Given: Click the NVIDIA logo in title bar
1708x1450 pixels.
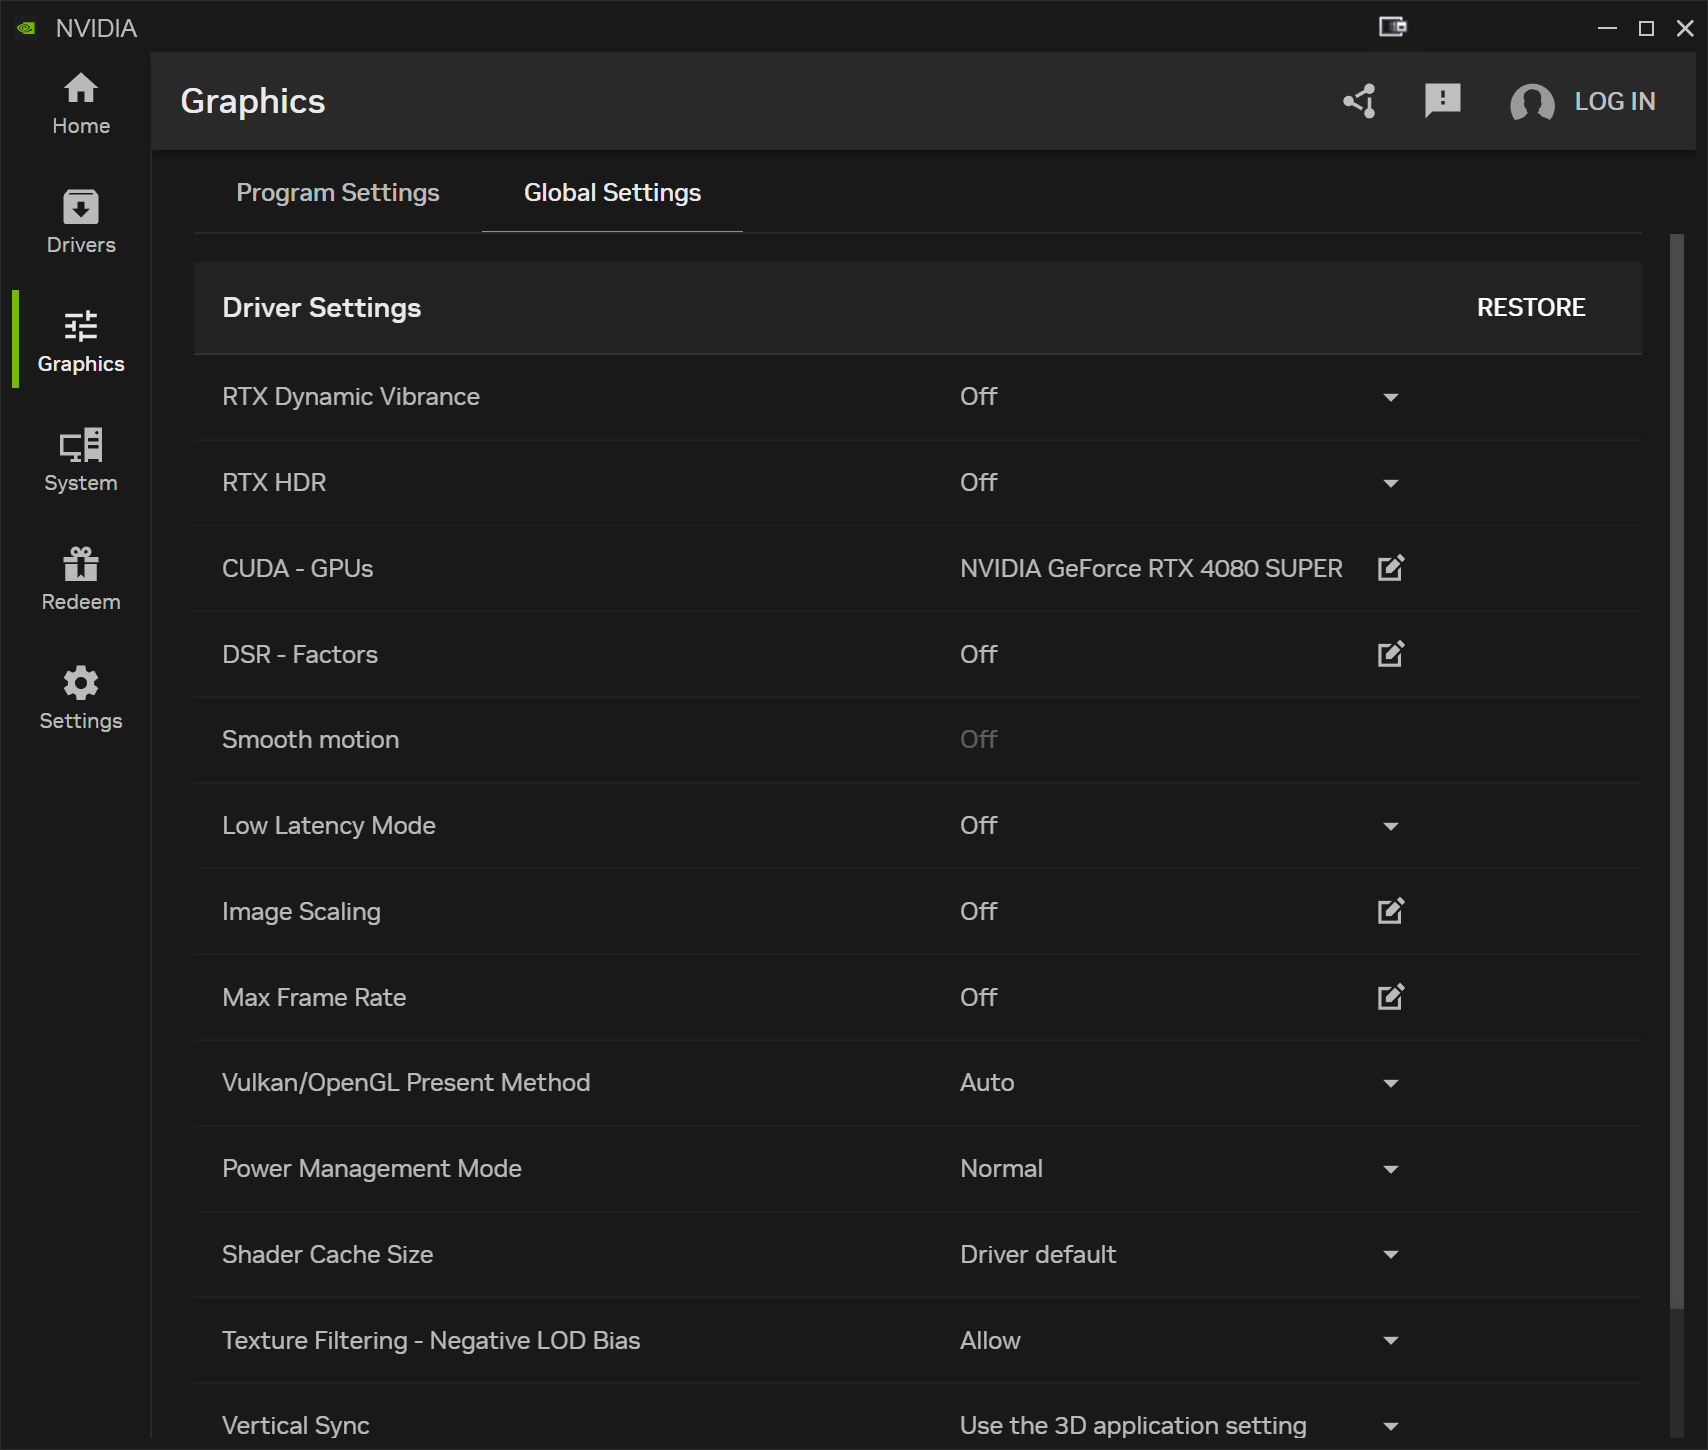Looking at the screenshot, I should point(27,28).
